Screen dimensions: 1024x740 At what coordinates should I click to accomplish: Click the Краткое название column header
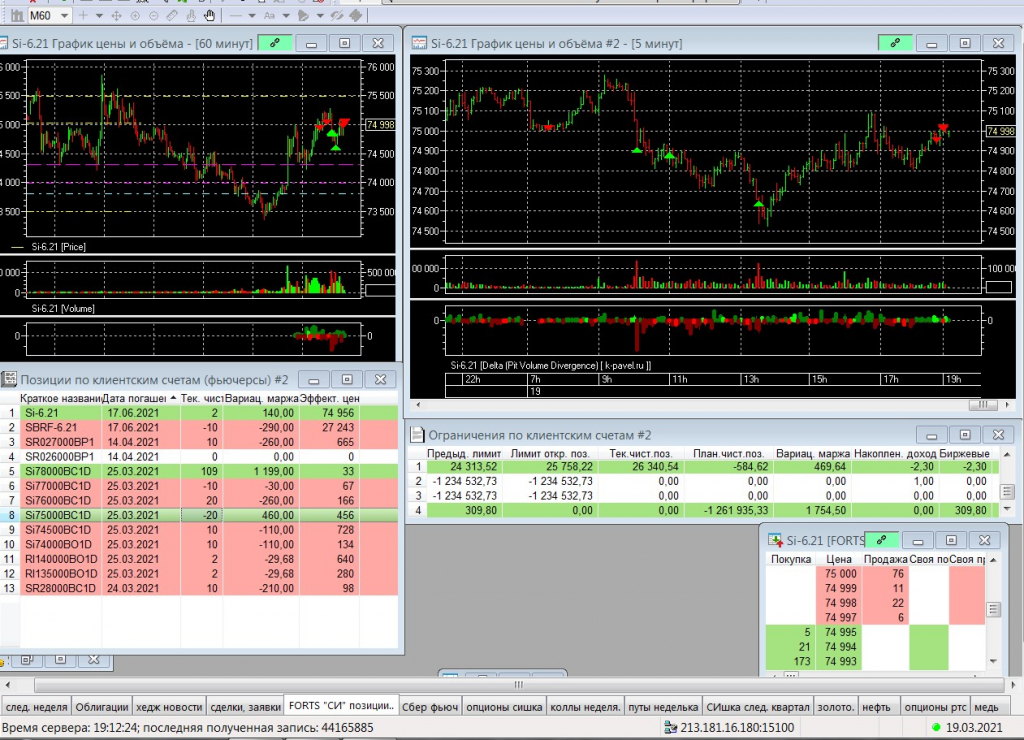pos(61,398)
